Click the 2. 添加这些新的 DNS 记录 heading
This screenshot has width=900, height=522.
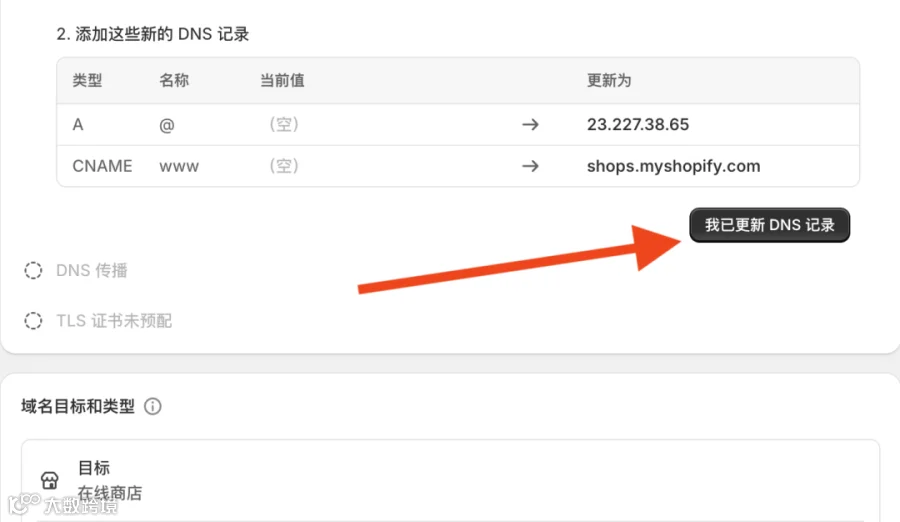point(153,34)
